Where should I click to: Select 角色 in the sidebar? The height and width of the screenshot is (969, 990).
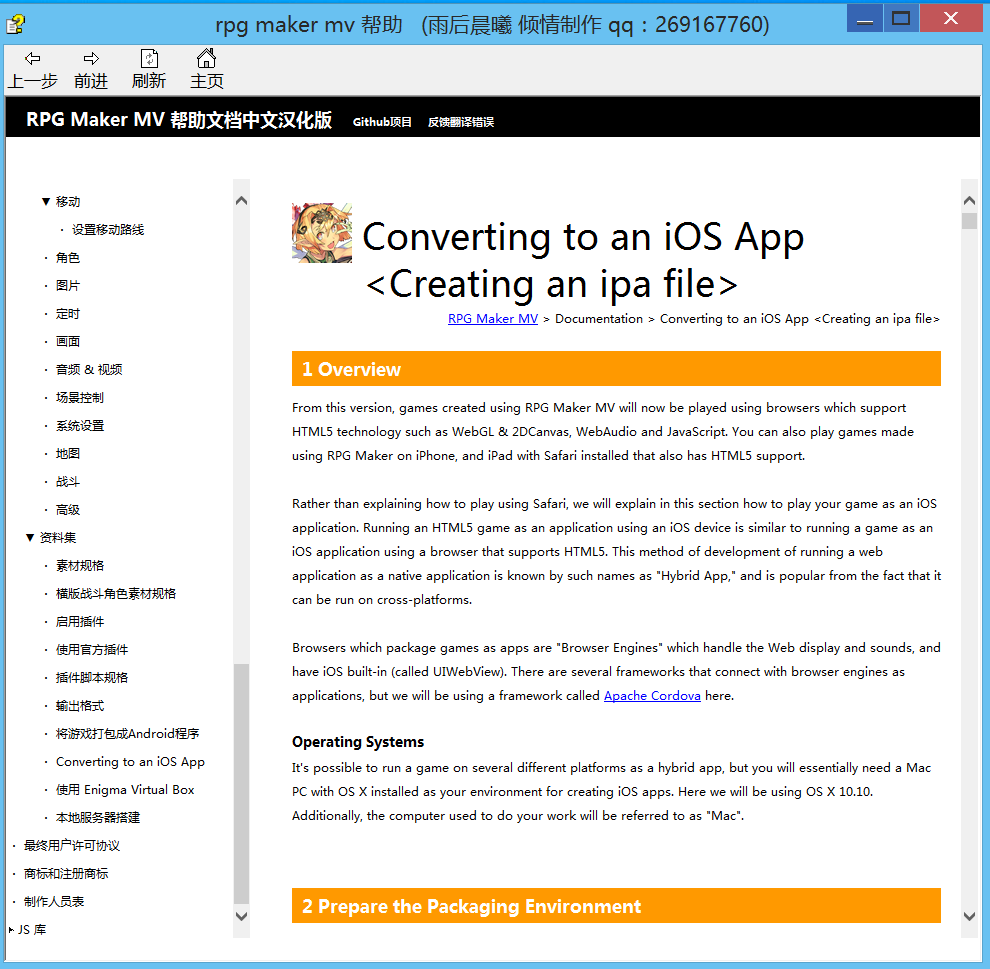click(x=68, y=258)
